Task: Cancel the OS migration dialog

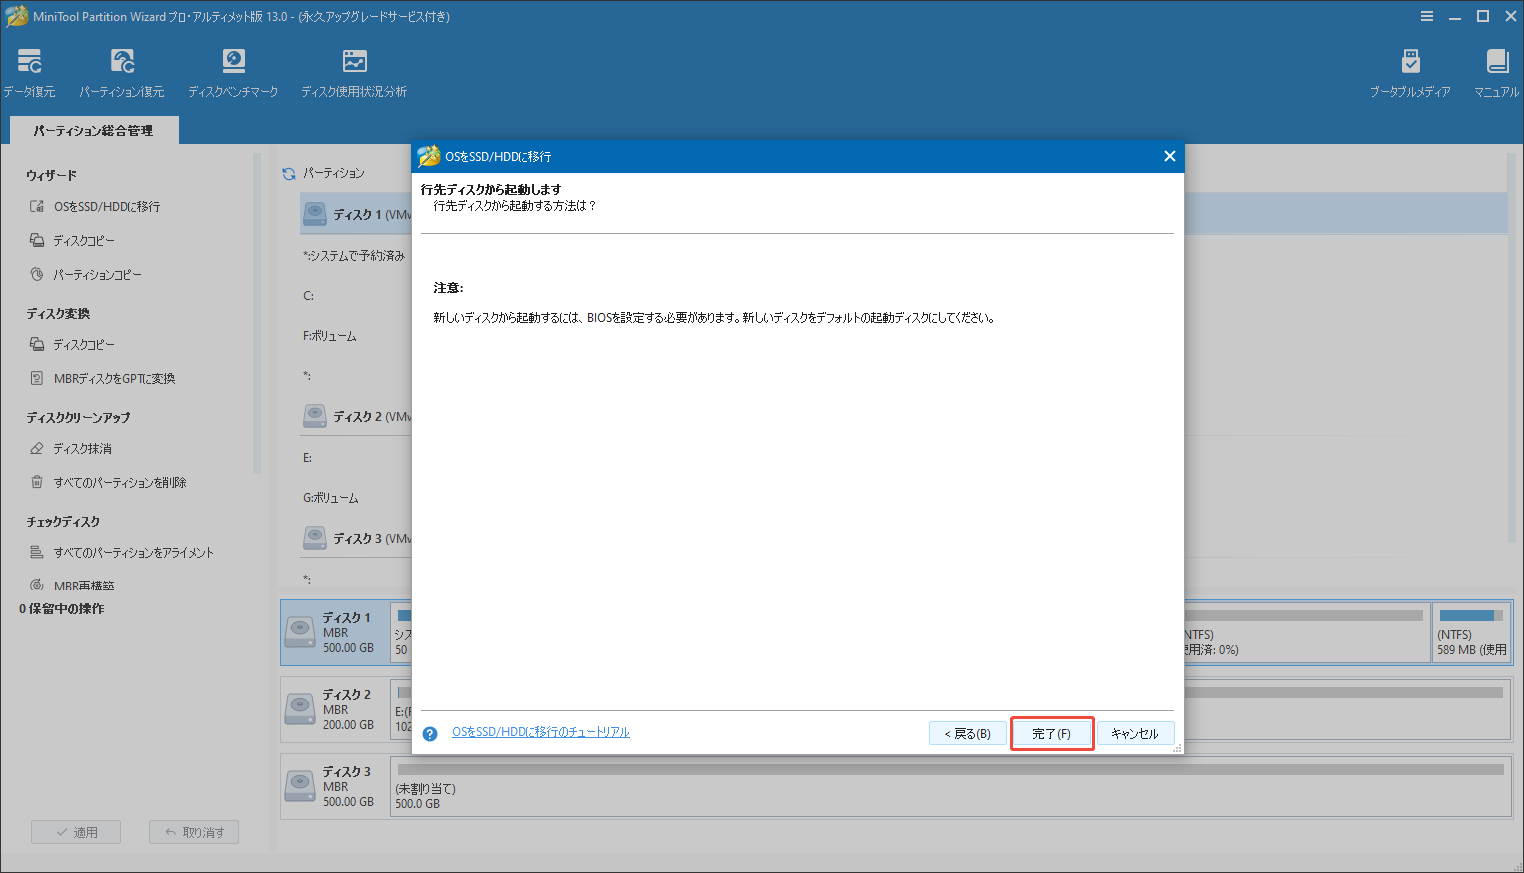Action: [x=1136, y=732]
